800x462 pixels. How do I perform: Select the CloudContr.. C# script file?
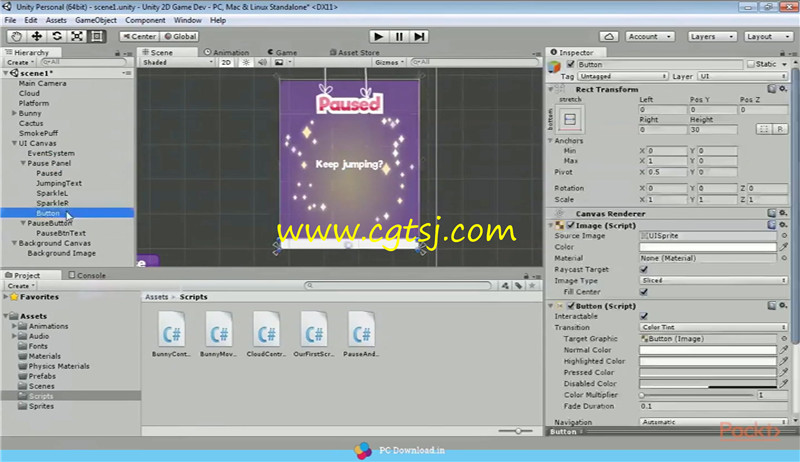[266, 334]
